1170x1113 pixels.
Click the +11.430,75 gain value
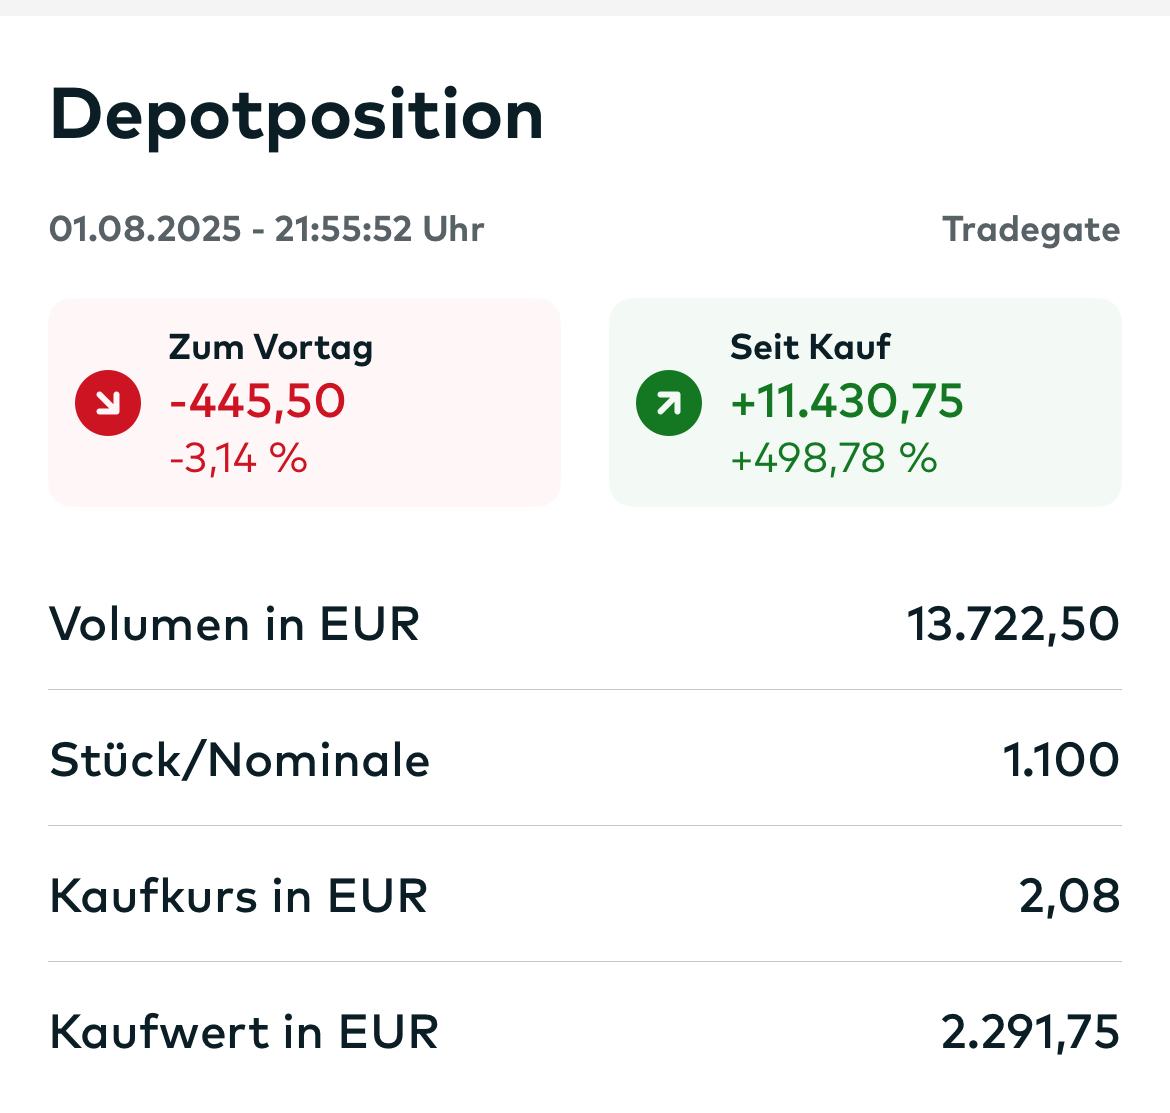click(x=847, y=401)
